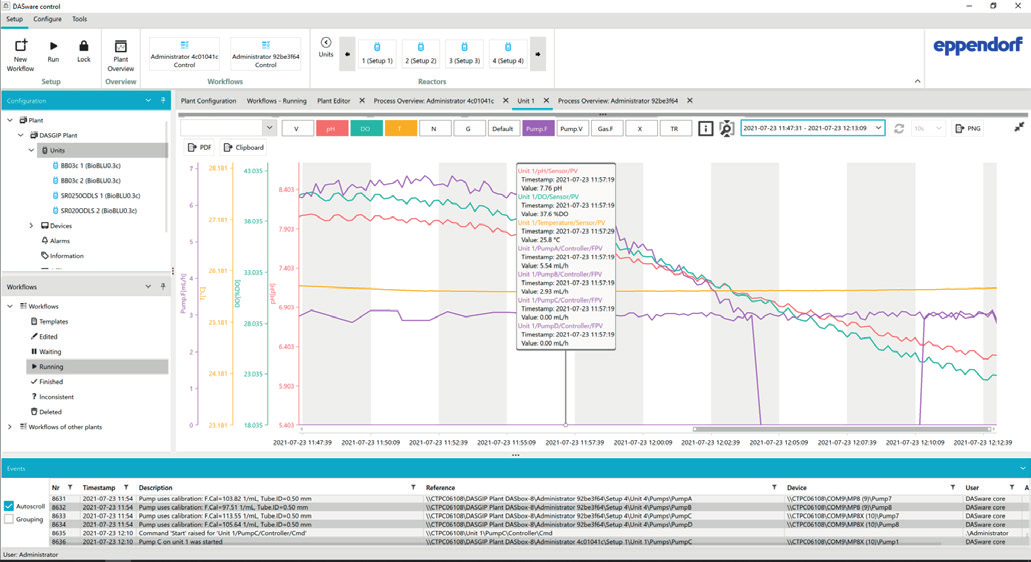Click the chart horizontal scrollbar
Screen dimensions: 1031x562
(x=841, y=429)
